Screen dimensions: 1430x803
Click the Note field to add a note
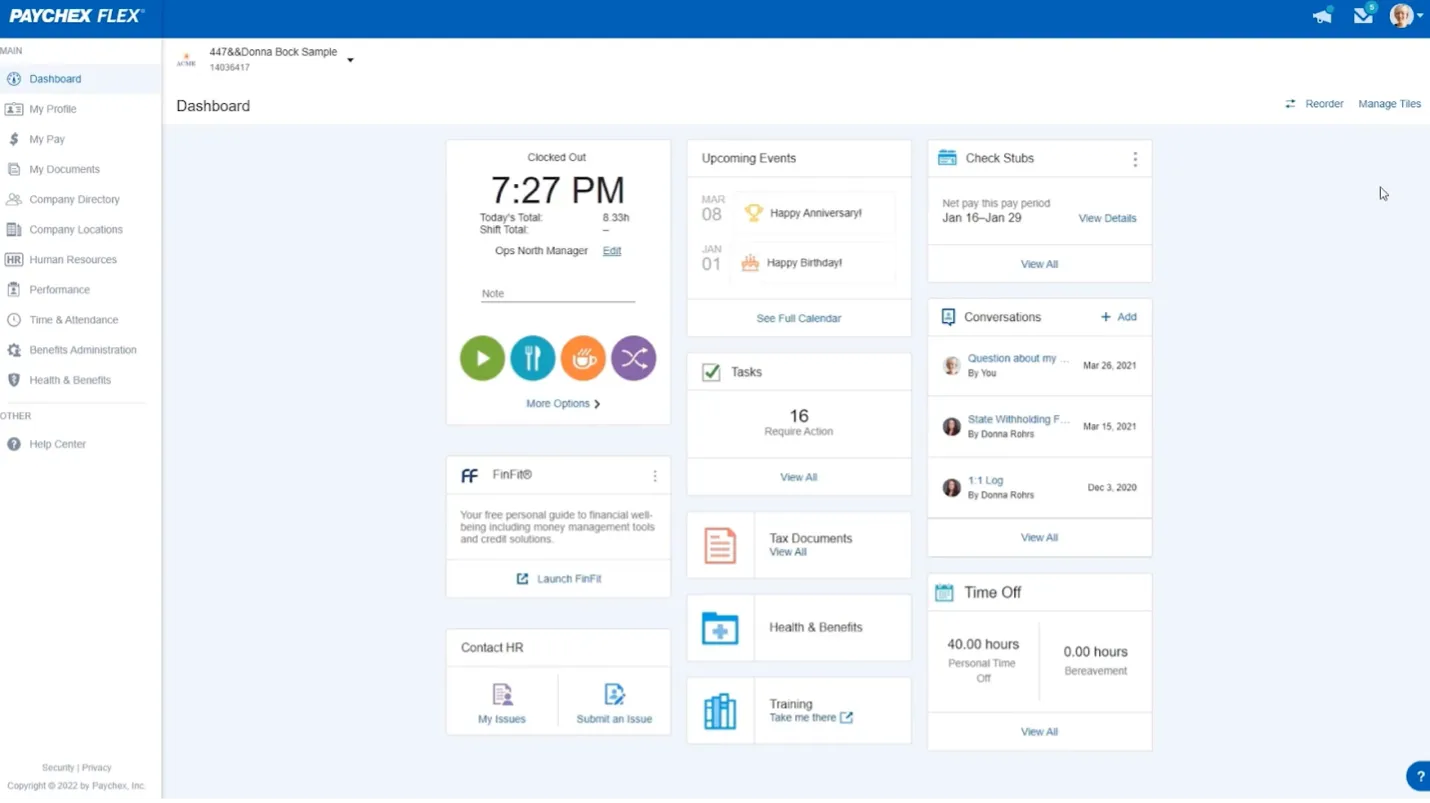[x=557, y=292]
